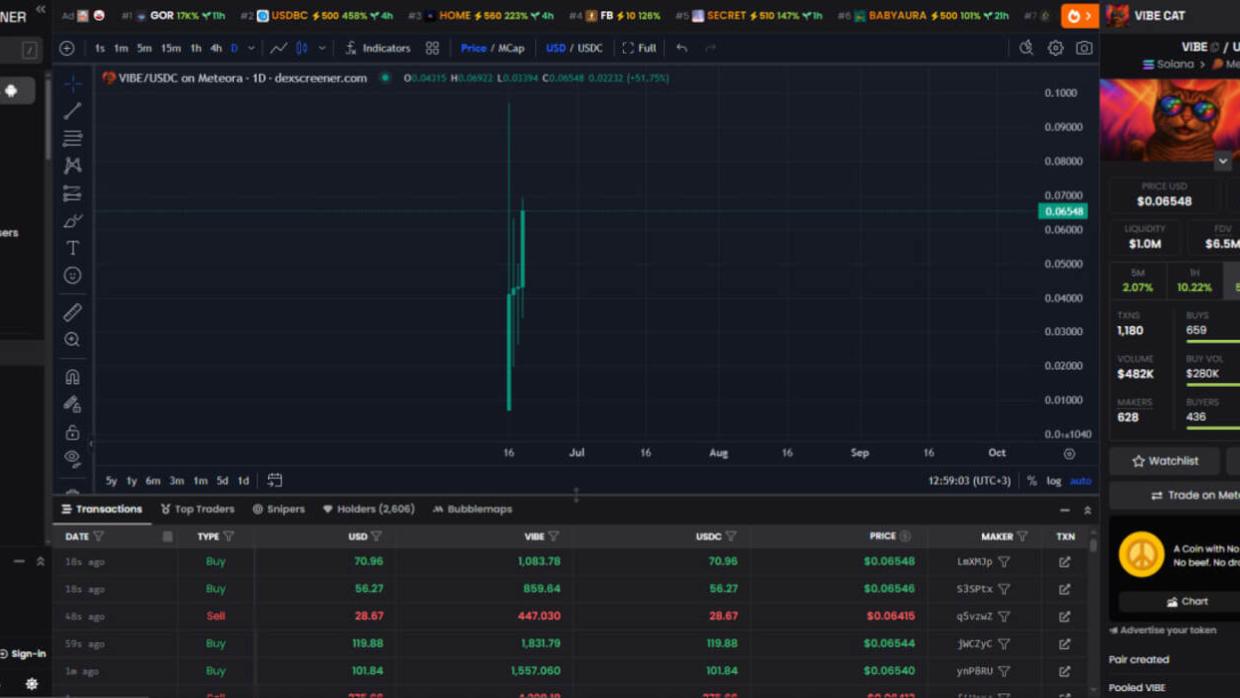Switch to Top Traders tab
This screenshot has height=698, width=1240.
(x=197, y=509)
